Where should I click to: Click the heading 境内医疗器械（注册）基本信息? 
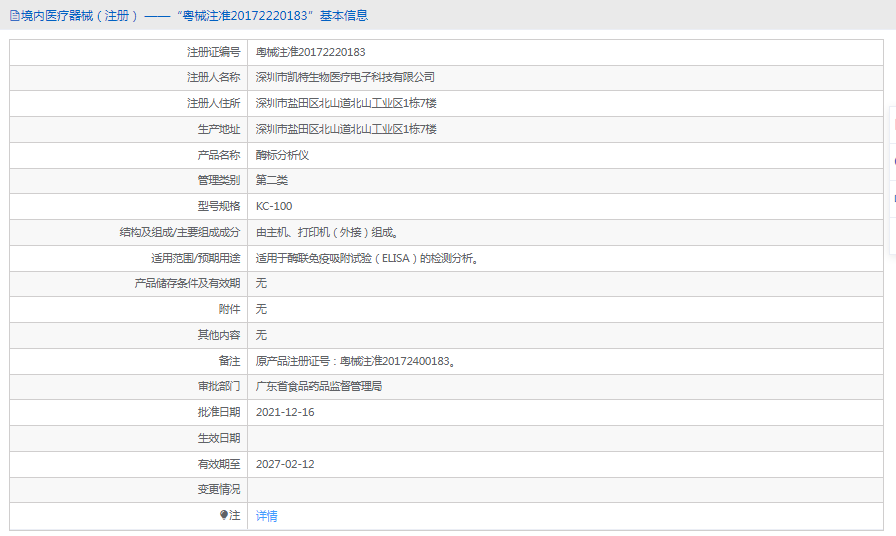tap(194, 16)
